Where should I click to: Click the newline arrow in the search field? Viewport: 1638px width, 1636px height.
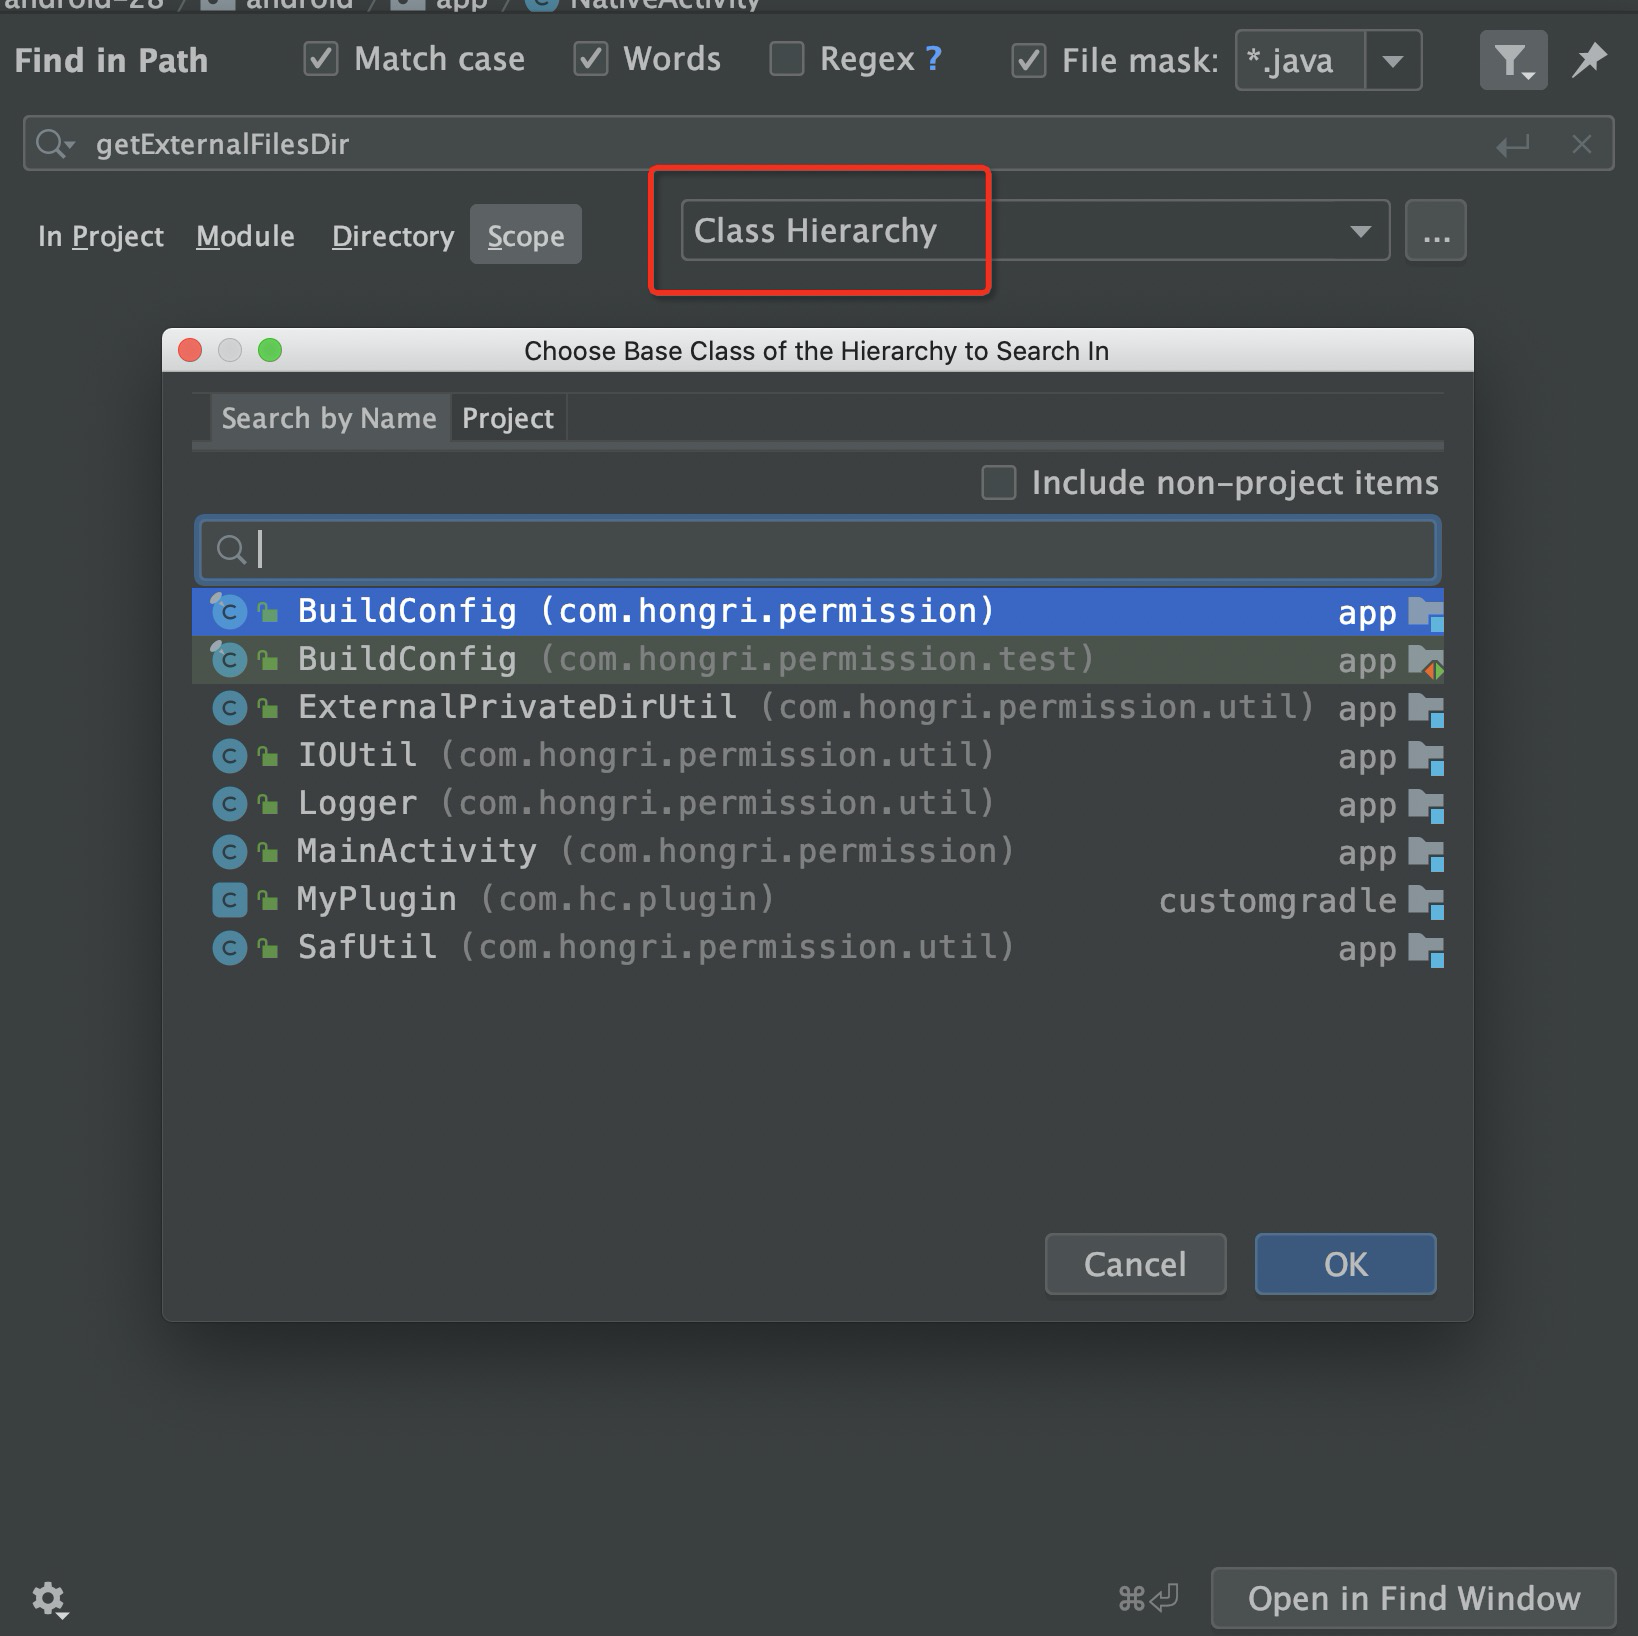[1515, 145]
